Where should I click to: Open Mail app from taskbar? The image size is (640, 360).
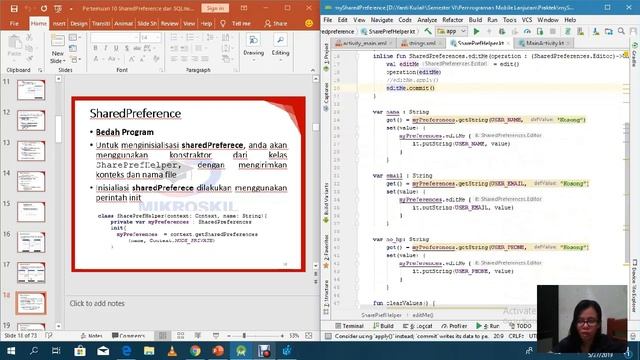(x=103, y=351)
